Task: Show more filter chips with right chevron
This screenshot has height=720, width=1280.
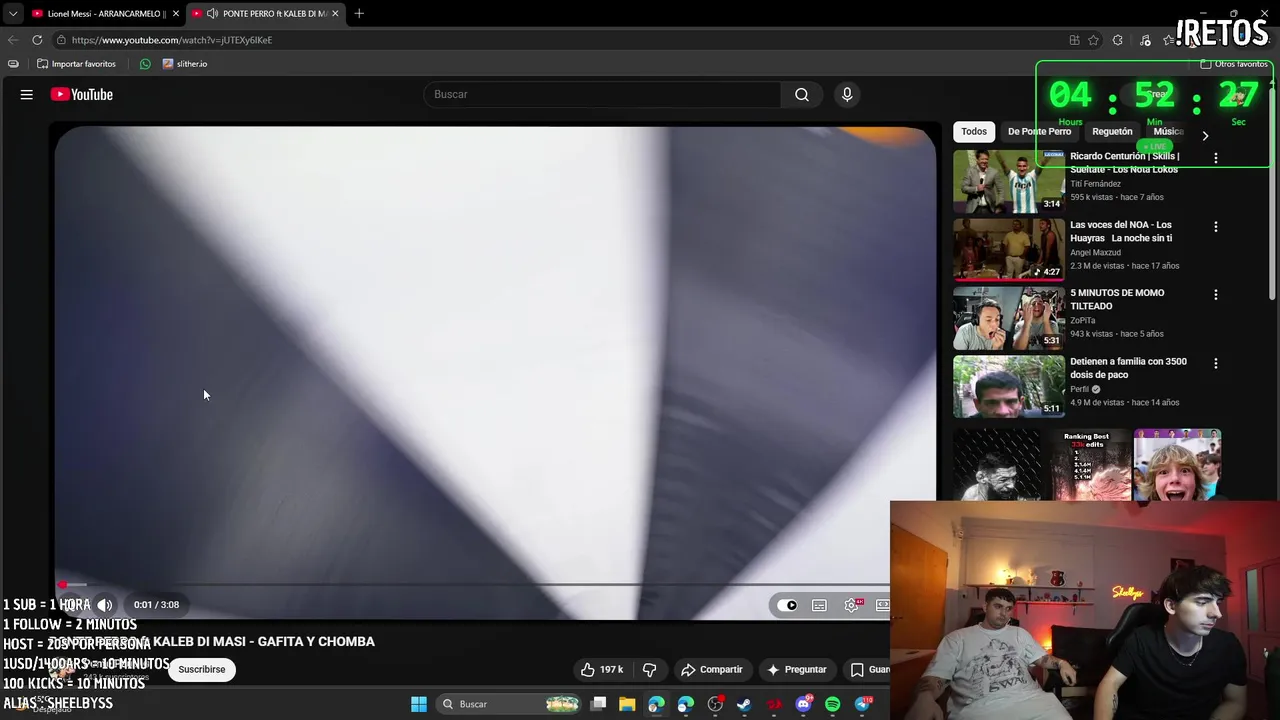Action: click(1205, 135)
